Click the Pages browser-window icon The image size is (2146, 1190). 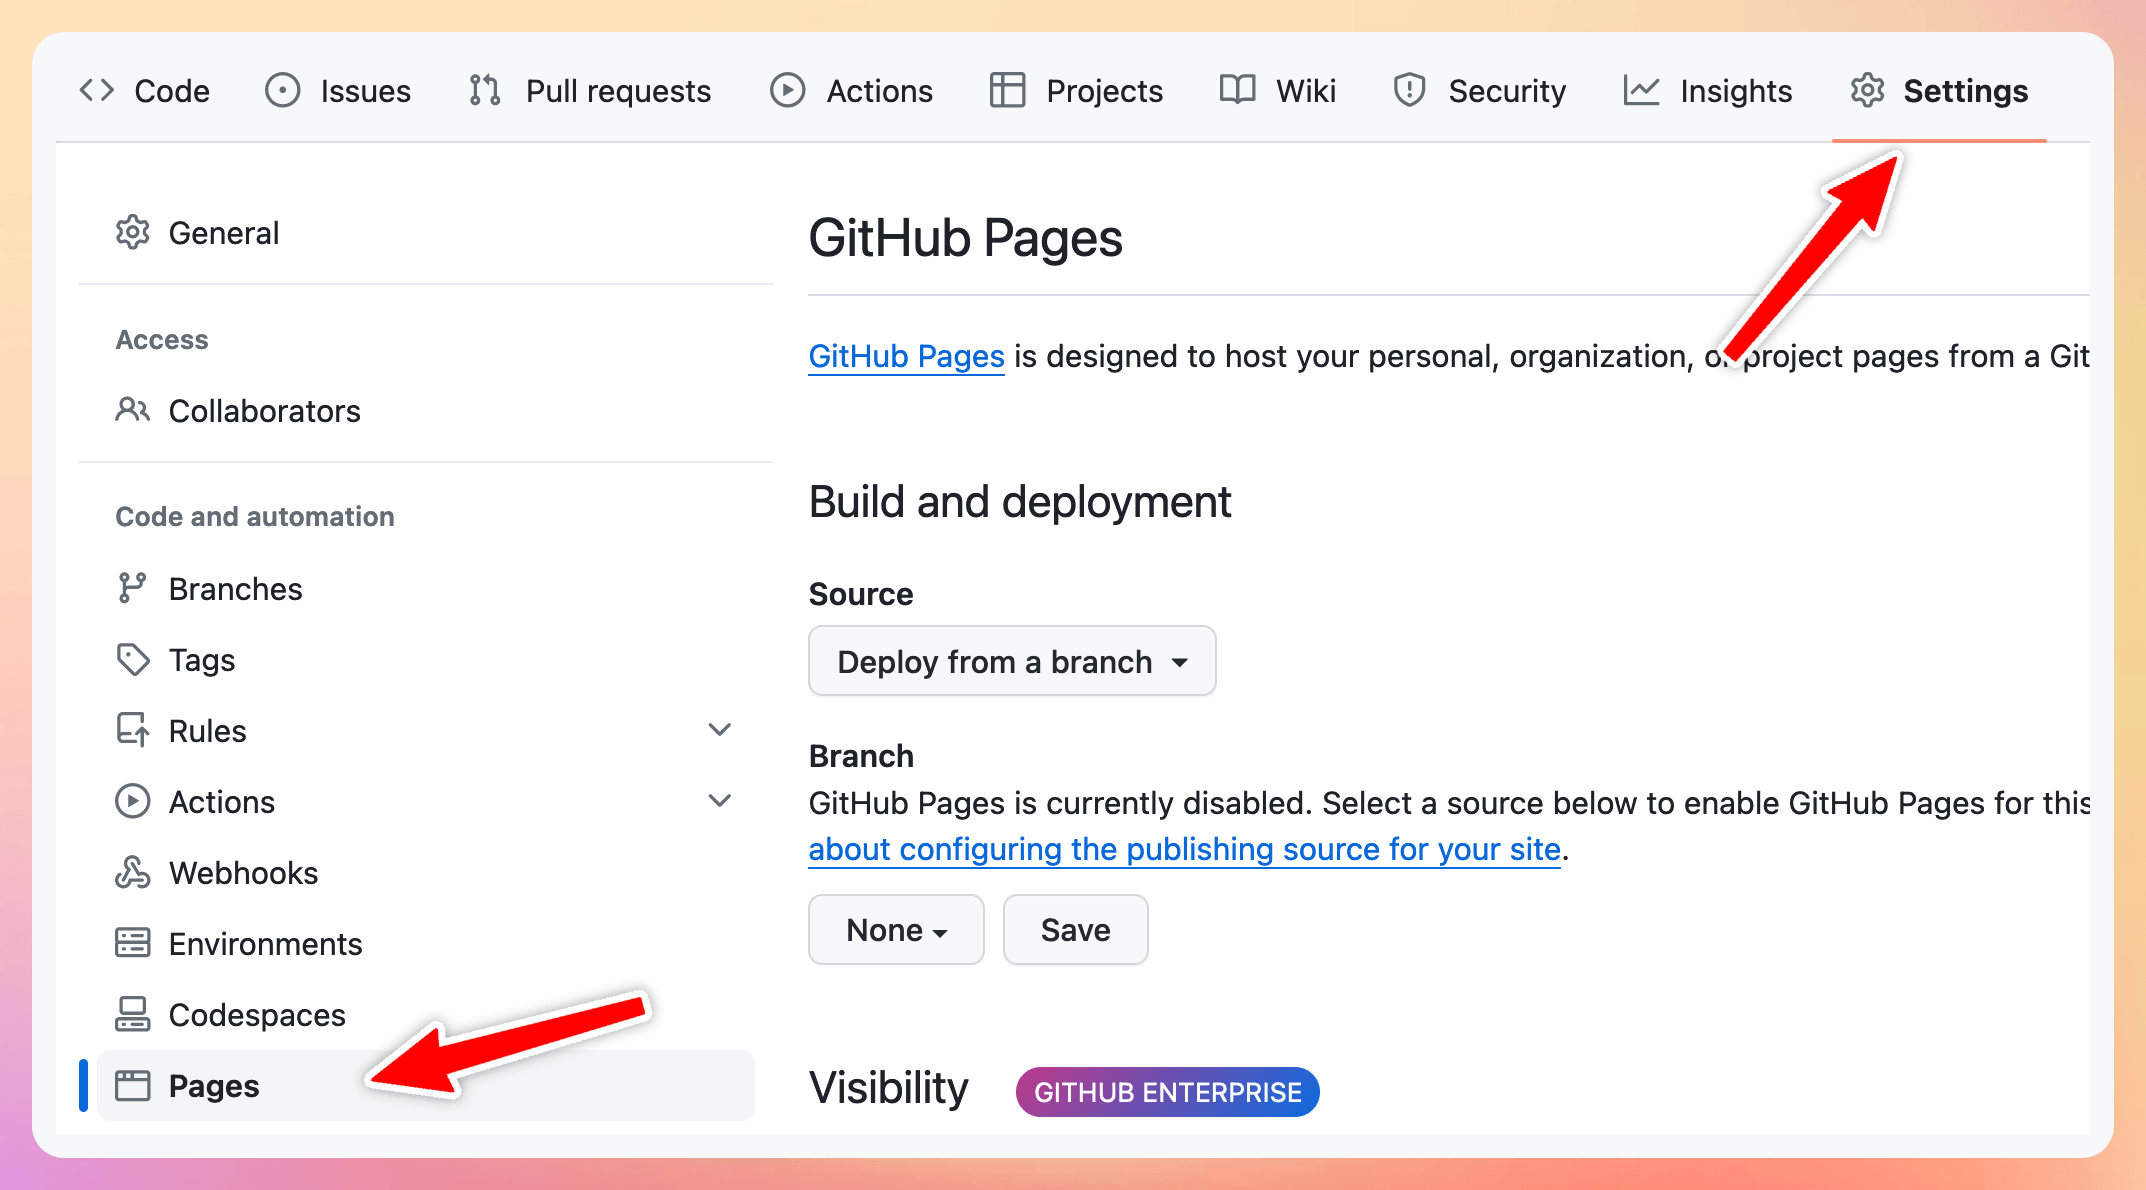click(133, 1086)
